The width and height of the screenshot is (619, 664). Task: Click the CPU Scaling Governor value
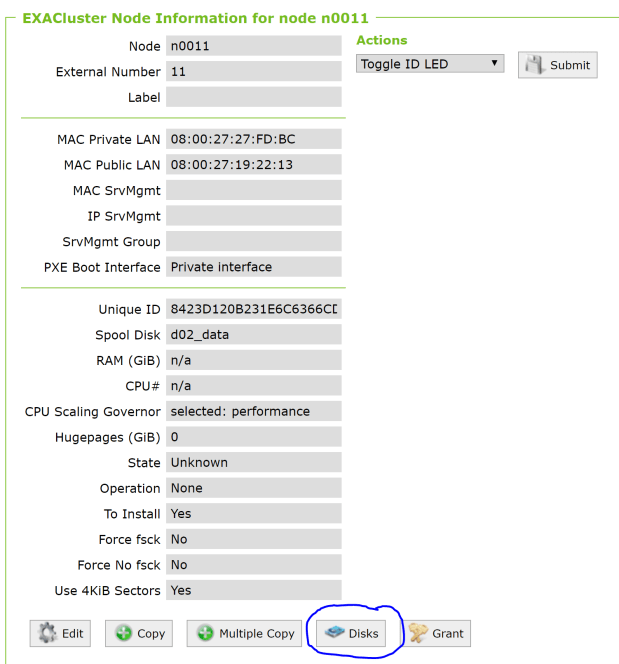pos(254,411)
